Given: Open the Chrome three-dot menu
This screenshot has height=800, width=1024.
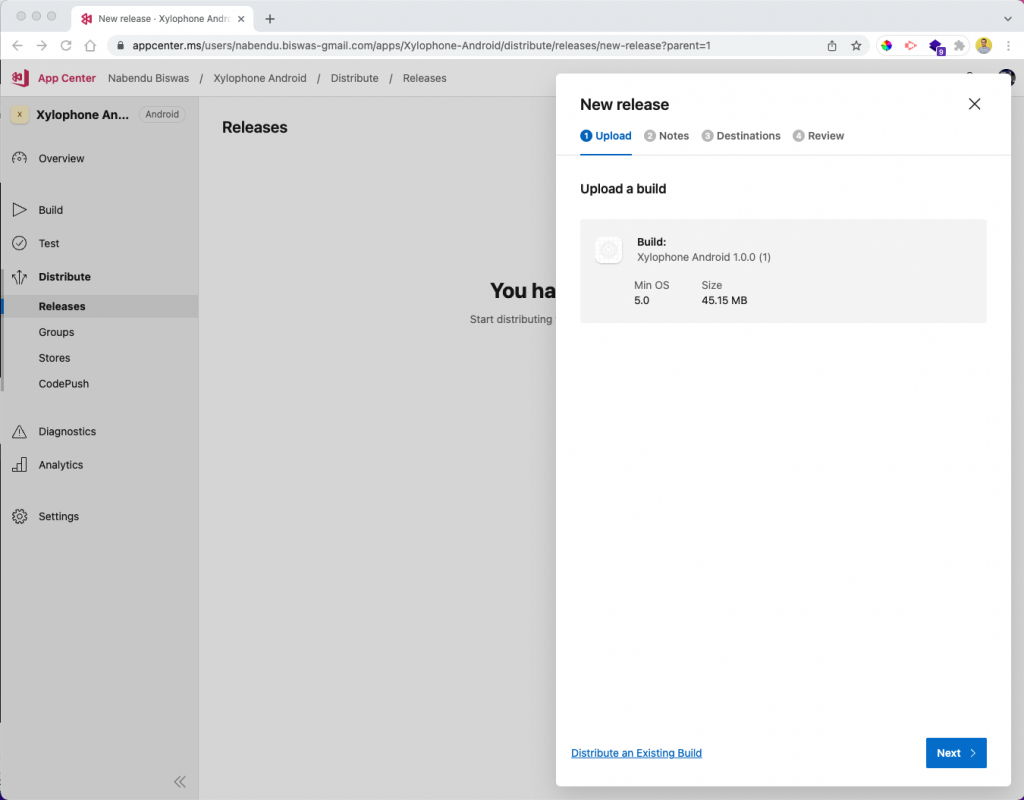Looking at the screenshot, I should pyautogui.click(x=1008, y=46).
